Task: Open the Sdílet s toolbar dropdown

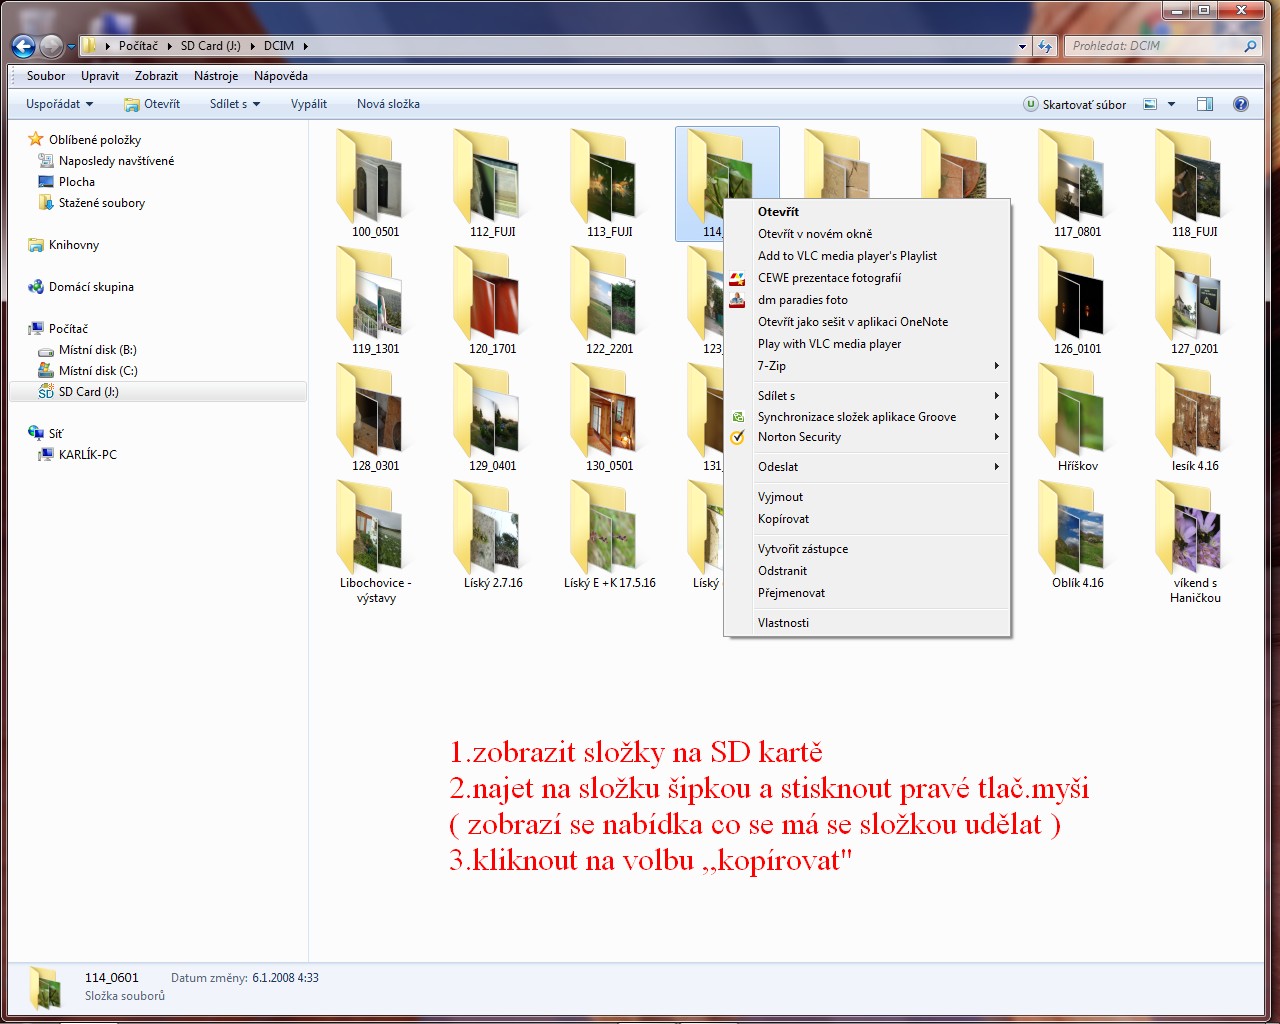Action: [x=235, y=104]
